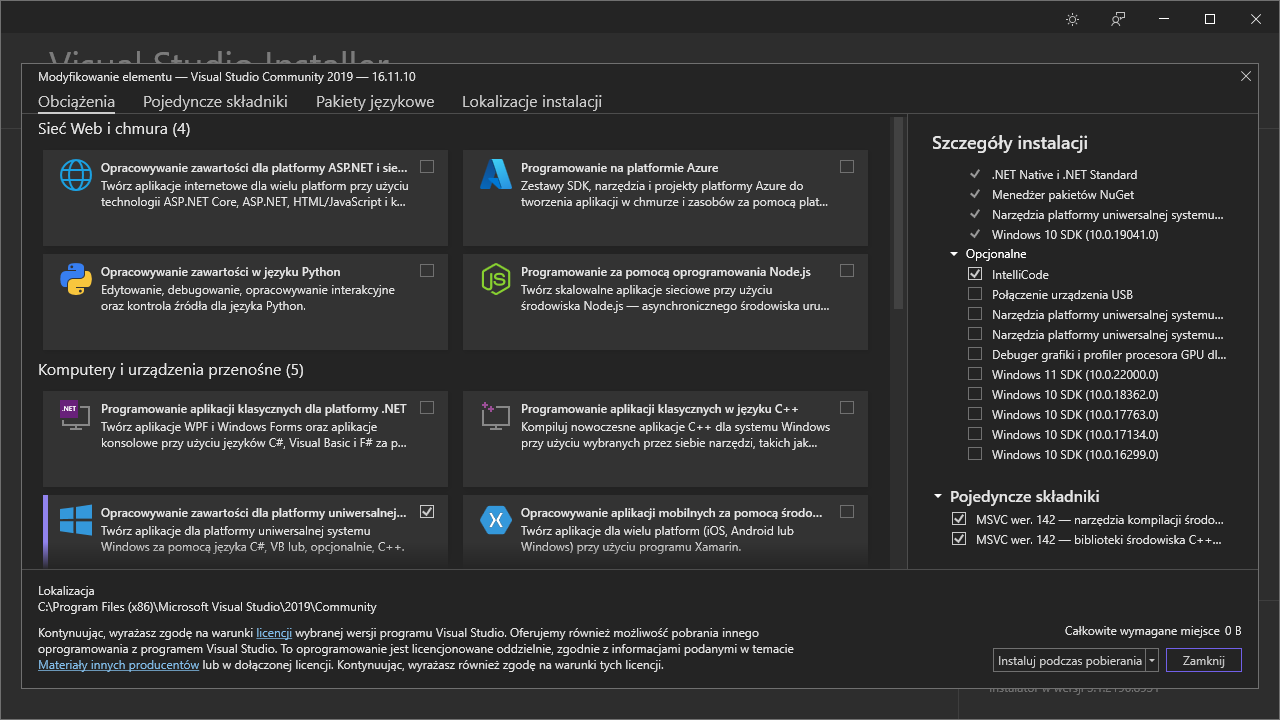Click the .NET desktop development workload icon

point(75,415)
